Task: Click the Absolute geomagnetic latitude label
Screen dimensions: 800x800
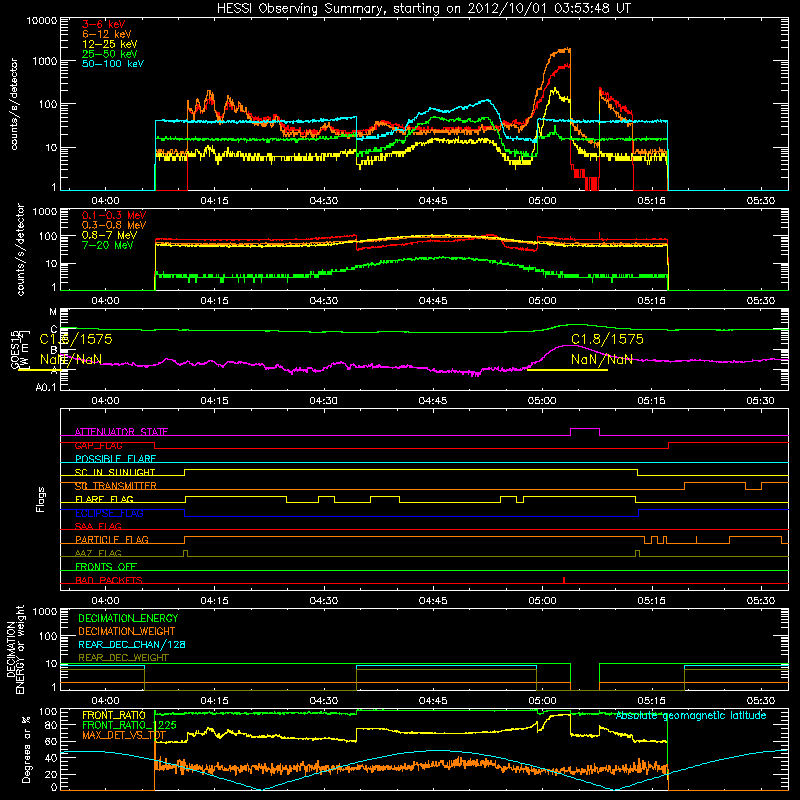Action: 691,715
